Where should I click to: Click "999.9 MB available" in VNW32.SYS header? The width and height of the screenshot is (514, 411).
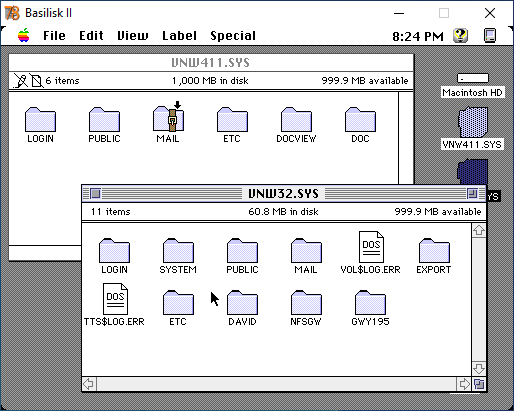[x=438, y=212]
